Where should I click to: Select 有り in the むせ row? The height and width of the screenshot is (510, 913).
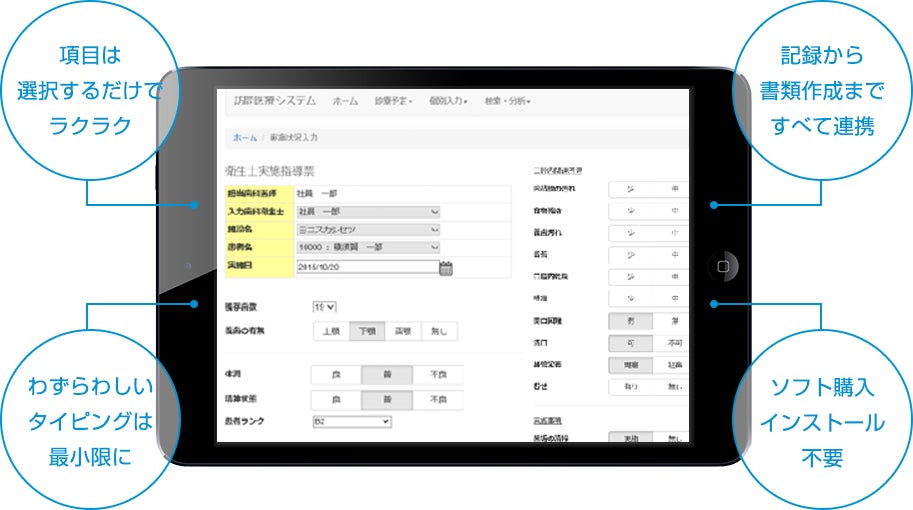630,386
